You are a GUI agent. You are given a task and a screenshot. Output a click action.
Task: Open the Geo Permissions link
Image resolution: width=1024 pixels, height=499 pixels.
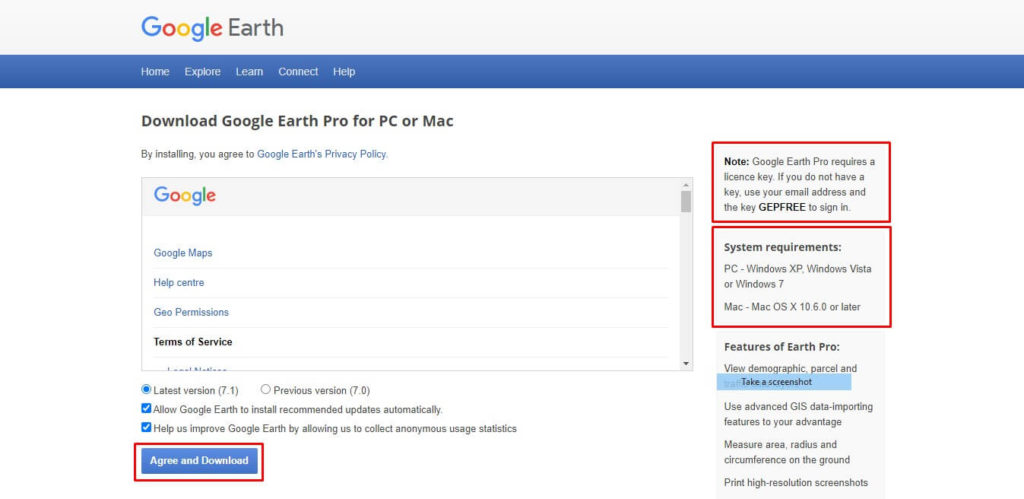click(191, 312)
